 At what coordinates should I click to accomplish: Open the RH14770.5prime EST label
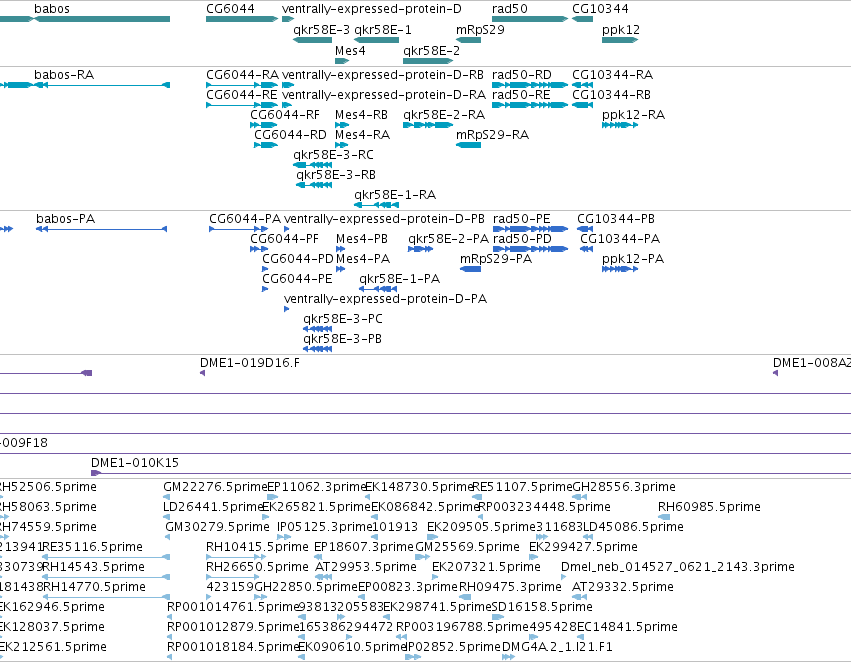94,588
